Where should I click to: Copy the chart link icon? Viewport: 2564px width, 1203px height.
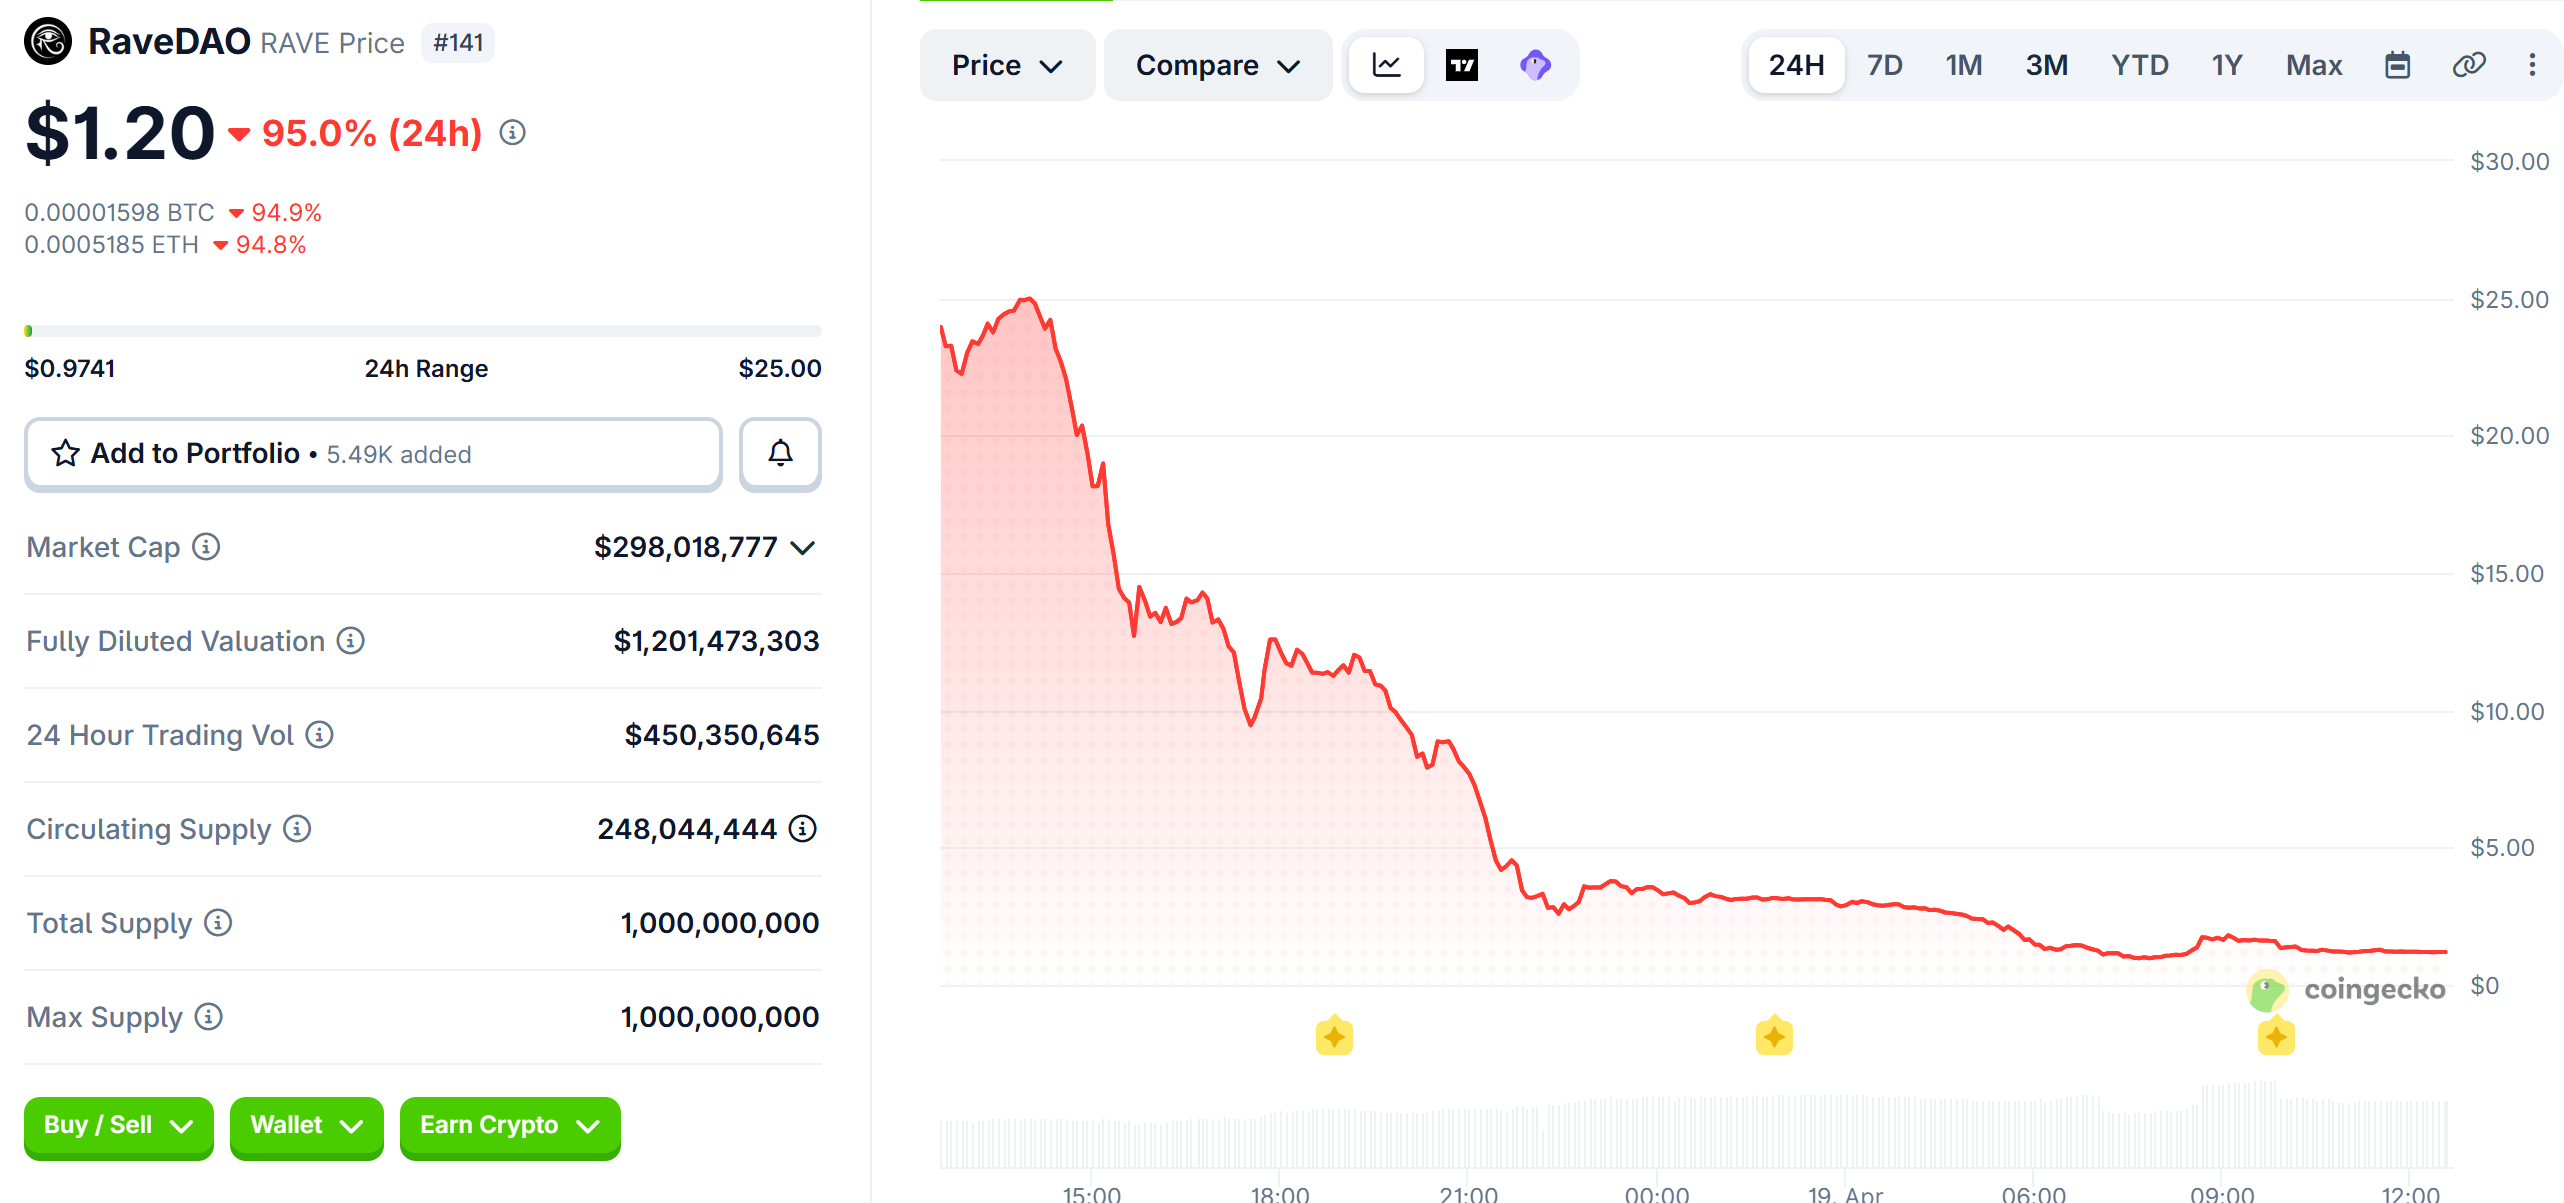coord(2468,64)
